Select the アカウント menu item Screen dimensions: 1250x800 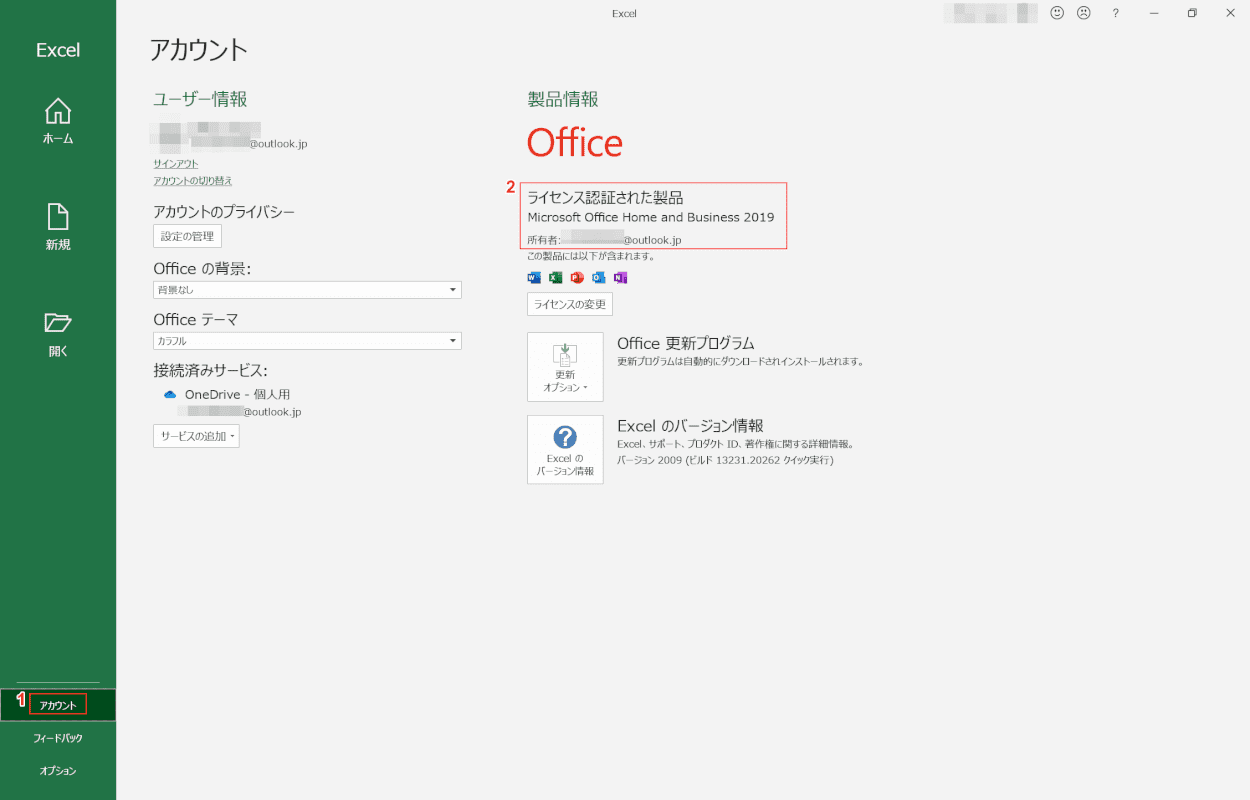click(58, 705)
